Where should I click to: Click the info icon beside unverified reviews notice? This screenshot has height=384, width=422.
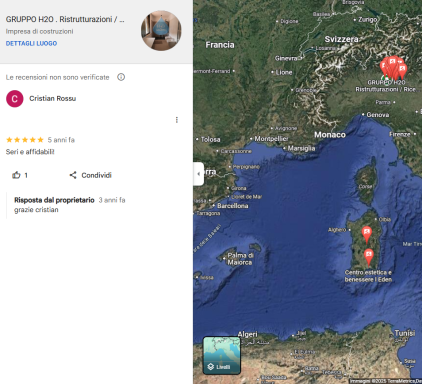pyautogui.click(x=121, y=77)
